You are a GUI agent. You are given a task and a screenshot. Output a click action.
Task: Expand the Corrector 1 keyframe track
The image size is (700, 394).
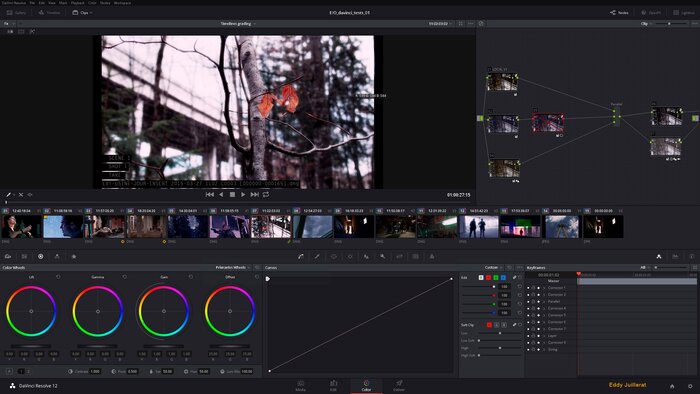click(544, 288)
